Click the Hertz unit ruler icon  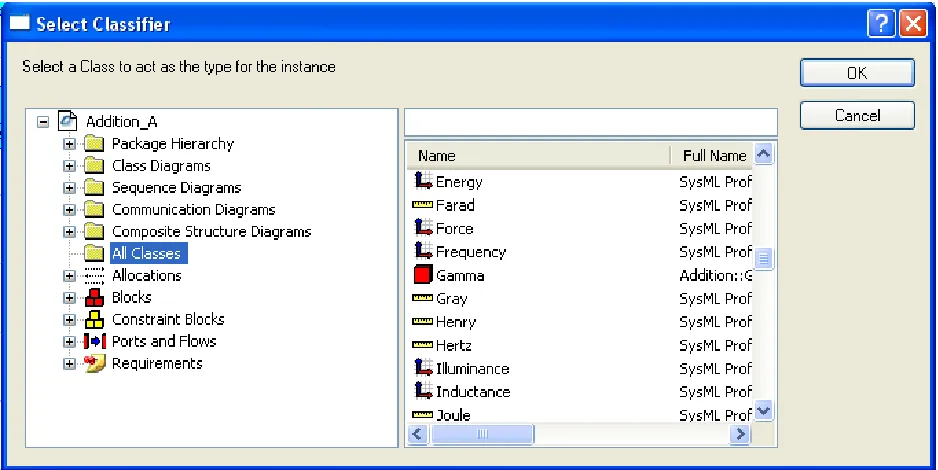click(422, 345)
